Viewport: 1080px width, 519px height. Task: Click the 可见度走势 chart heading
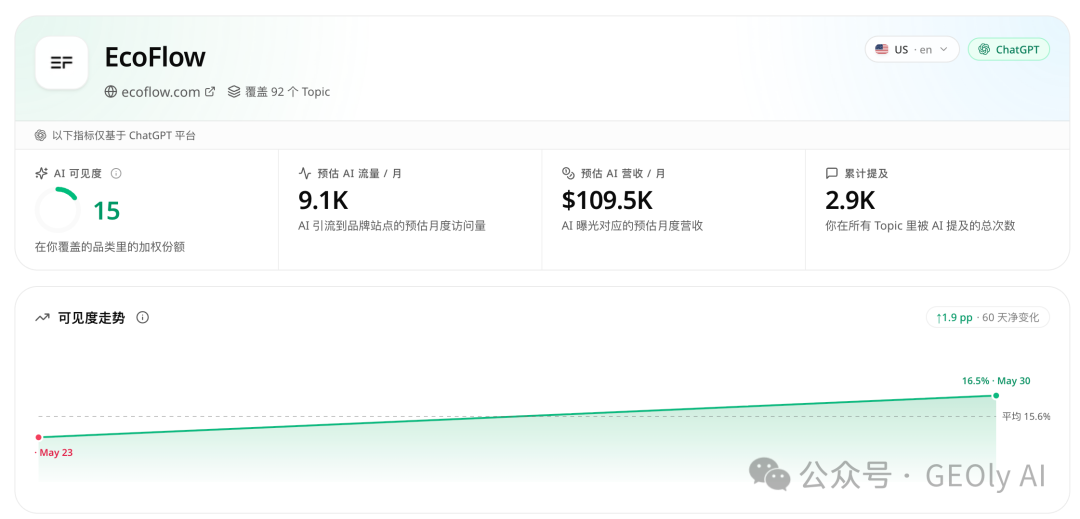(x=92, y=318)
